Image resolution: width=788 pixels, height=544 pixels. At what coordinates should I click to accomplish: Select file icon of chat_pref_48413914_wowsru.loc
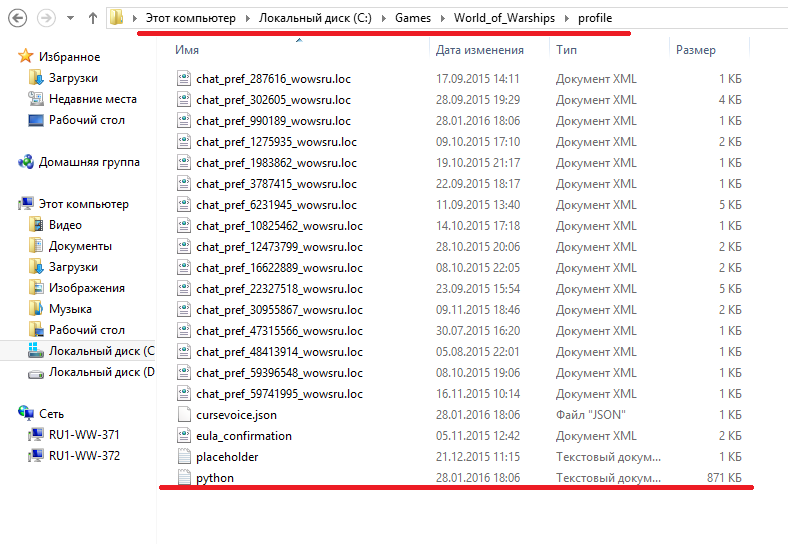[184, 352]
